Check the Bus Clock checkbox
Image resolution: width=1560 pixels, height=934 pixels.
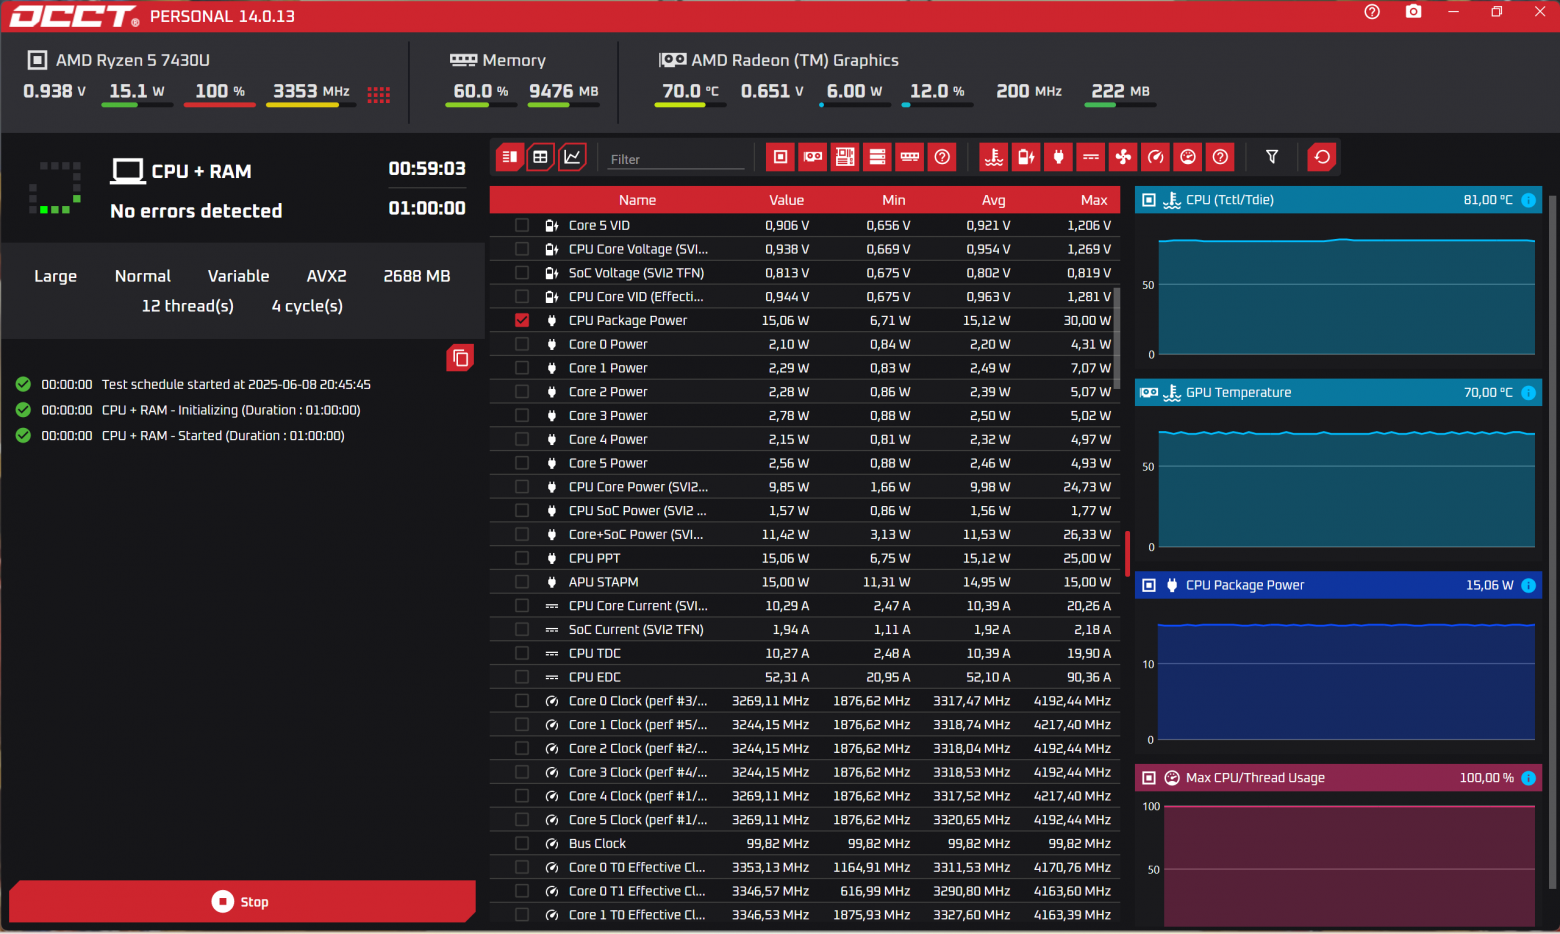click(522, 843)
